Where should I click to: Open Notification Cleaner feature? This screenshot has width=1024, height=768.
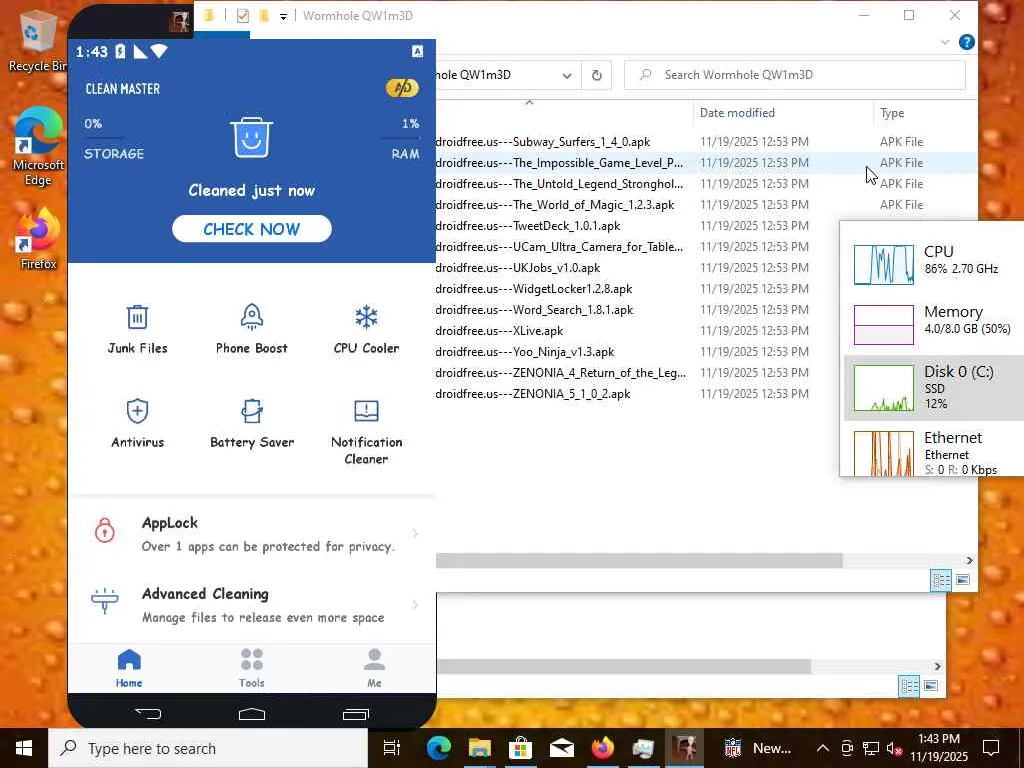pyautogui.click(x=366, y=431)
